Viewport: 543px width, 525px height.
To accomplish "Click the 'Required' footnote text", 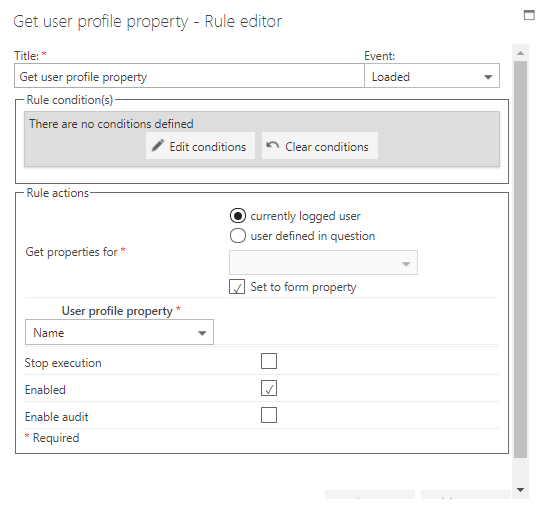I will 56,438.
